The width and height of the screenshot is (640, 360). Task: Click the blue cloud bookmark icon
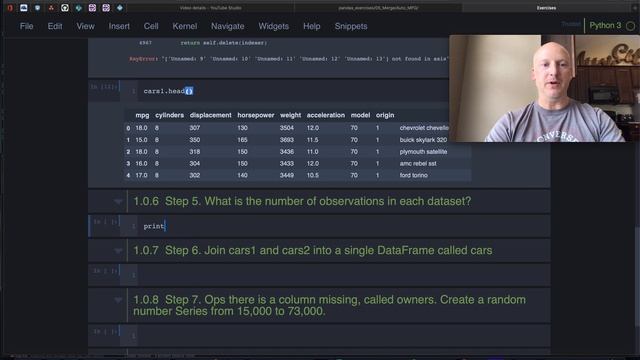[x=24, y=8]
